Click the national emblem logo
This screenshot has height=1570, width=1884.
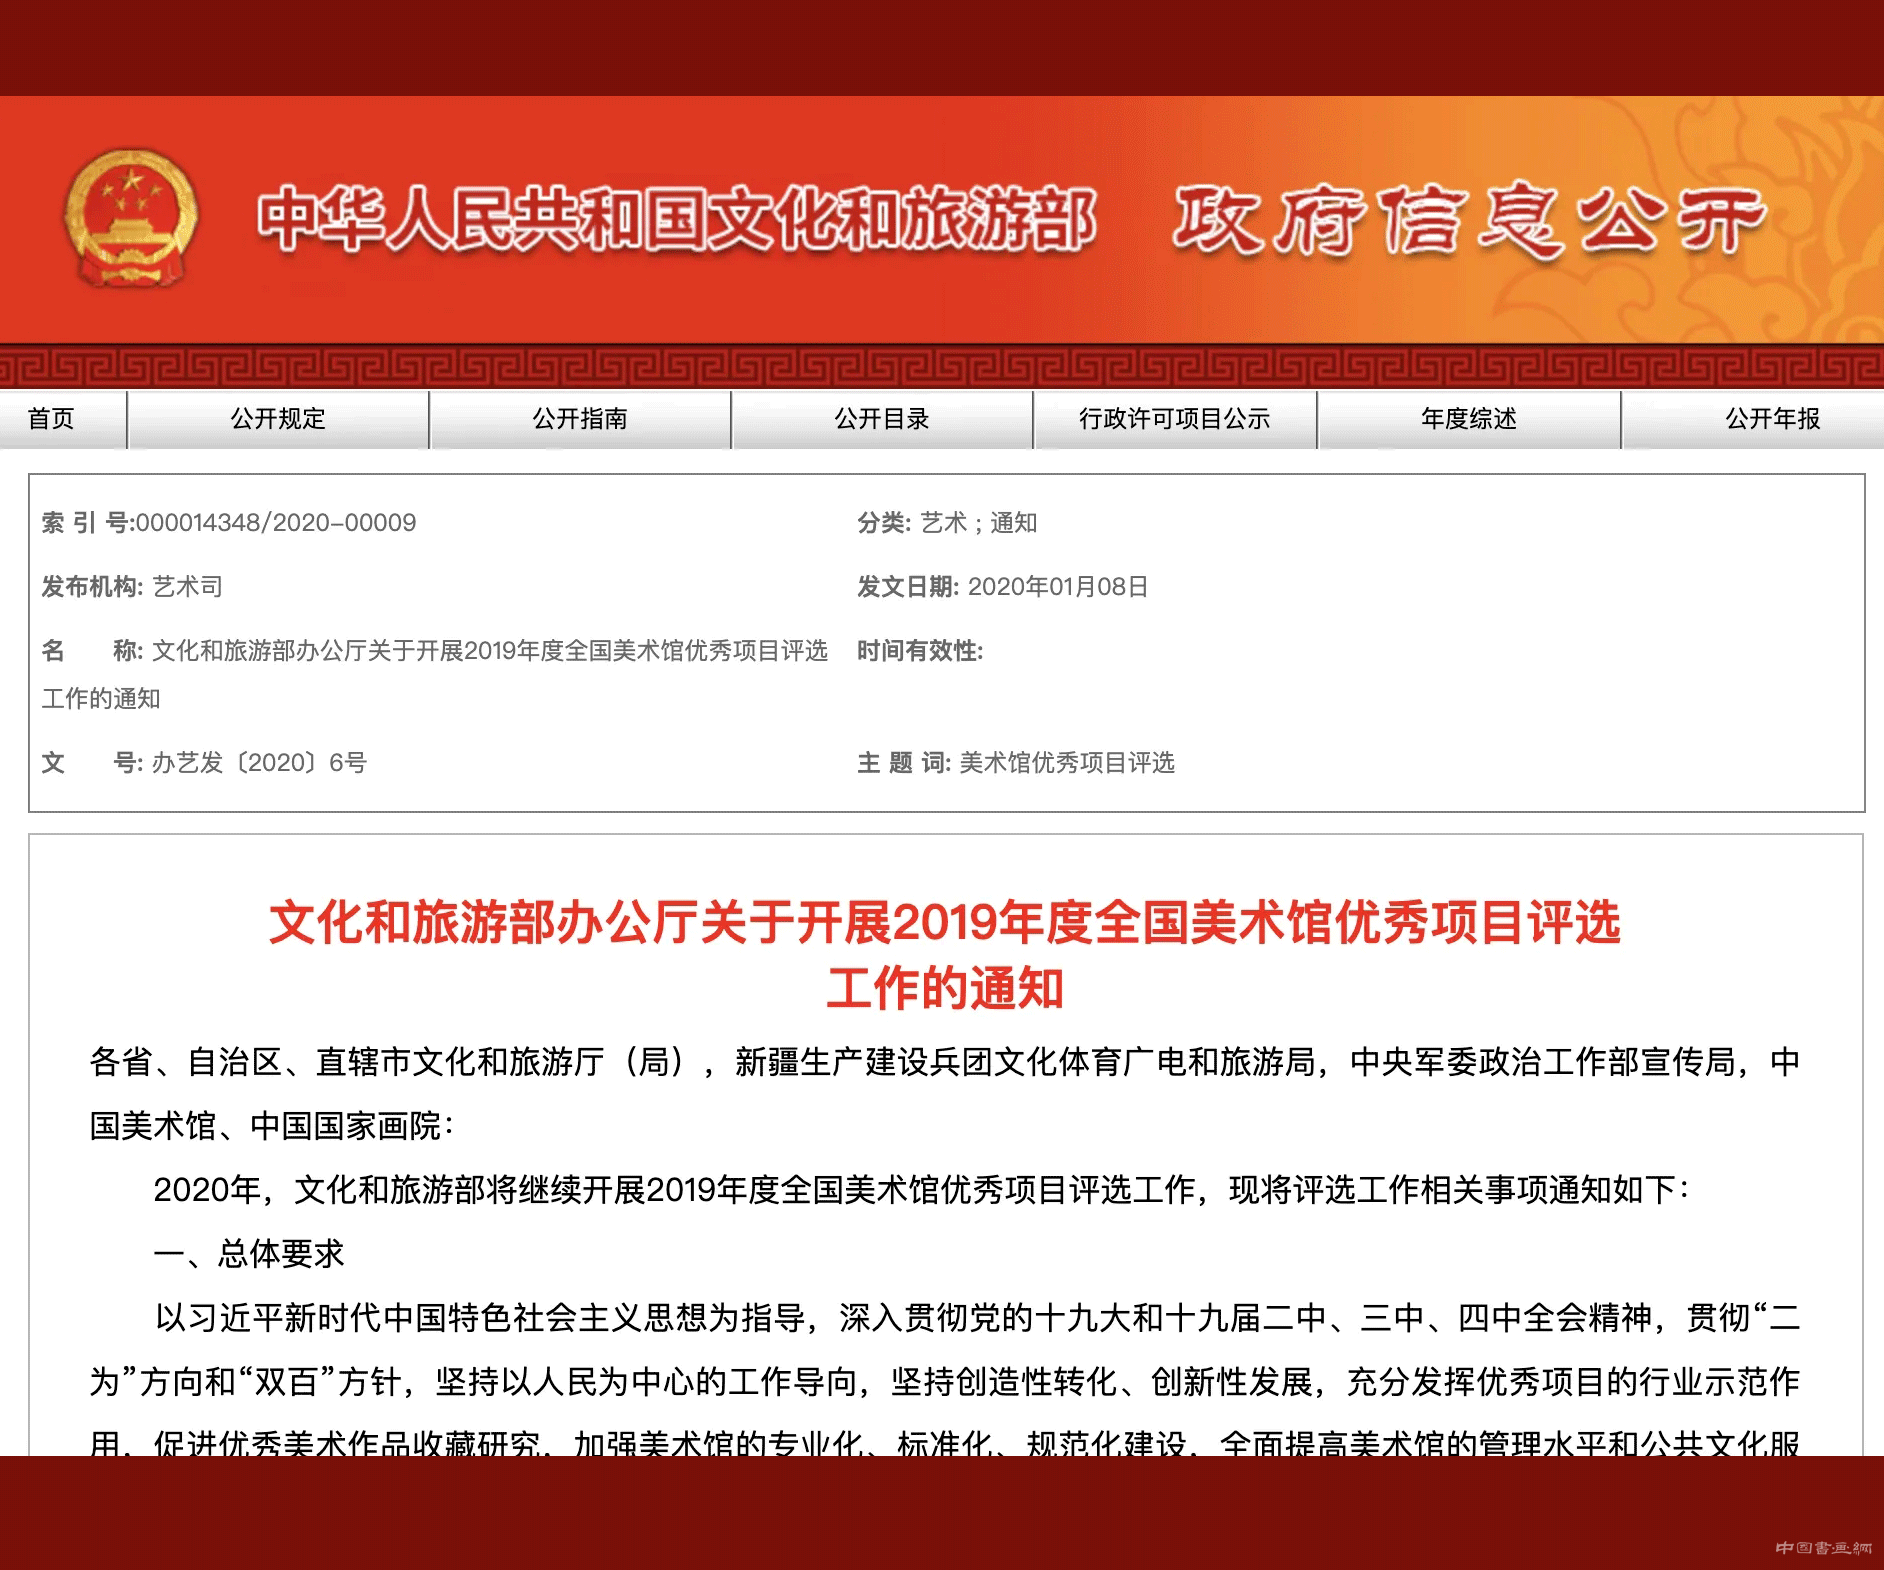(x=129, y=219)
